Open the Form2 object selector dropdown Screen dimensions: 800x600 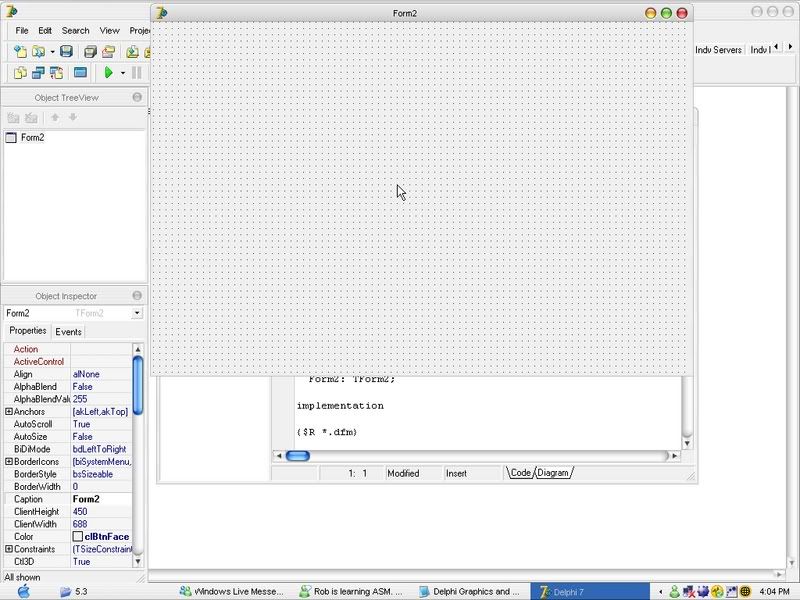click(x=136, y=313)
